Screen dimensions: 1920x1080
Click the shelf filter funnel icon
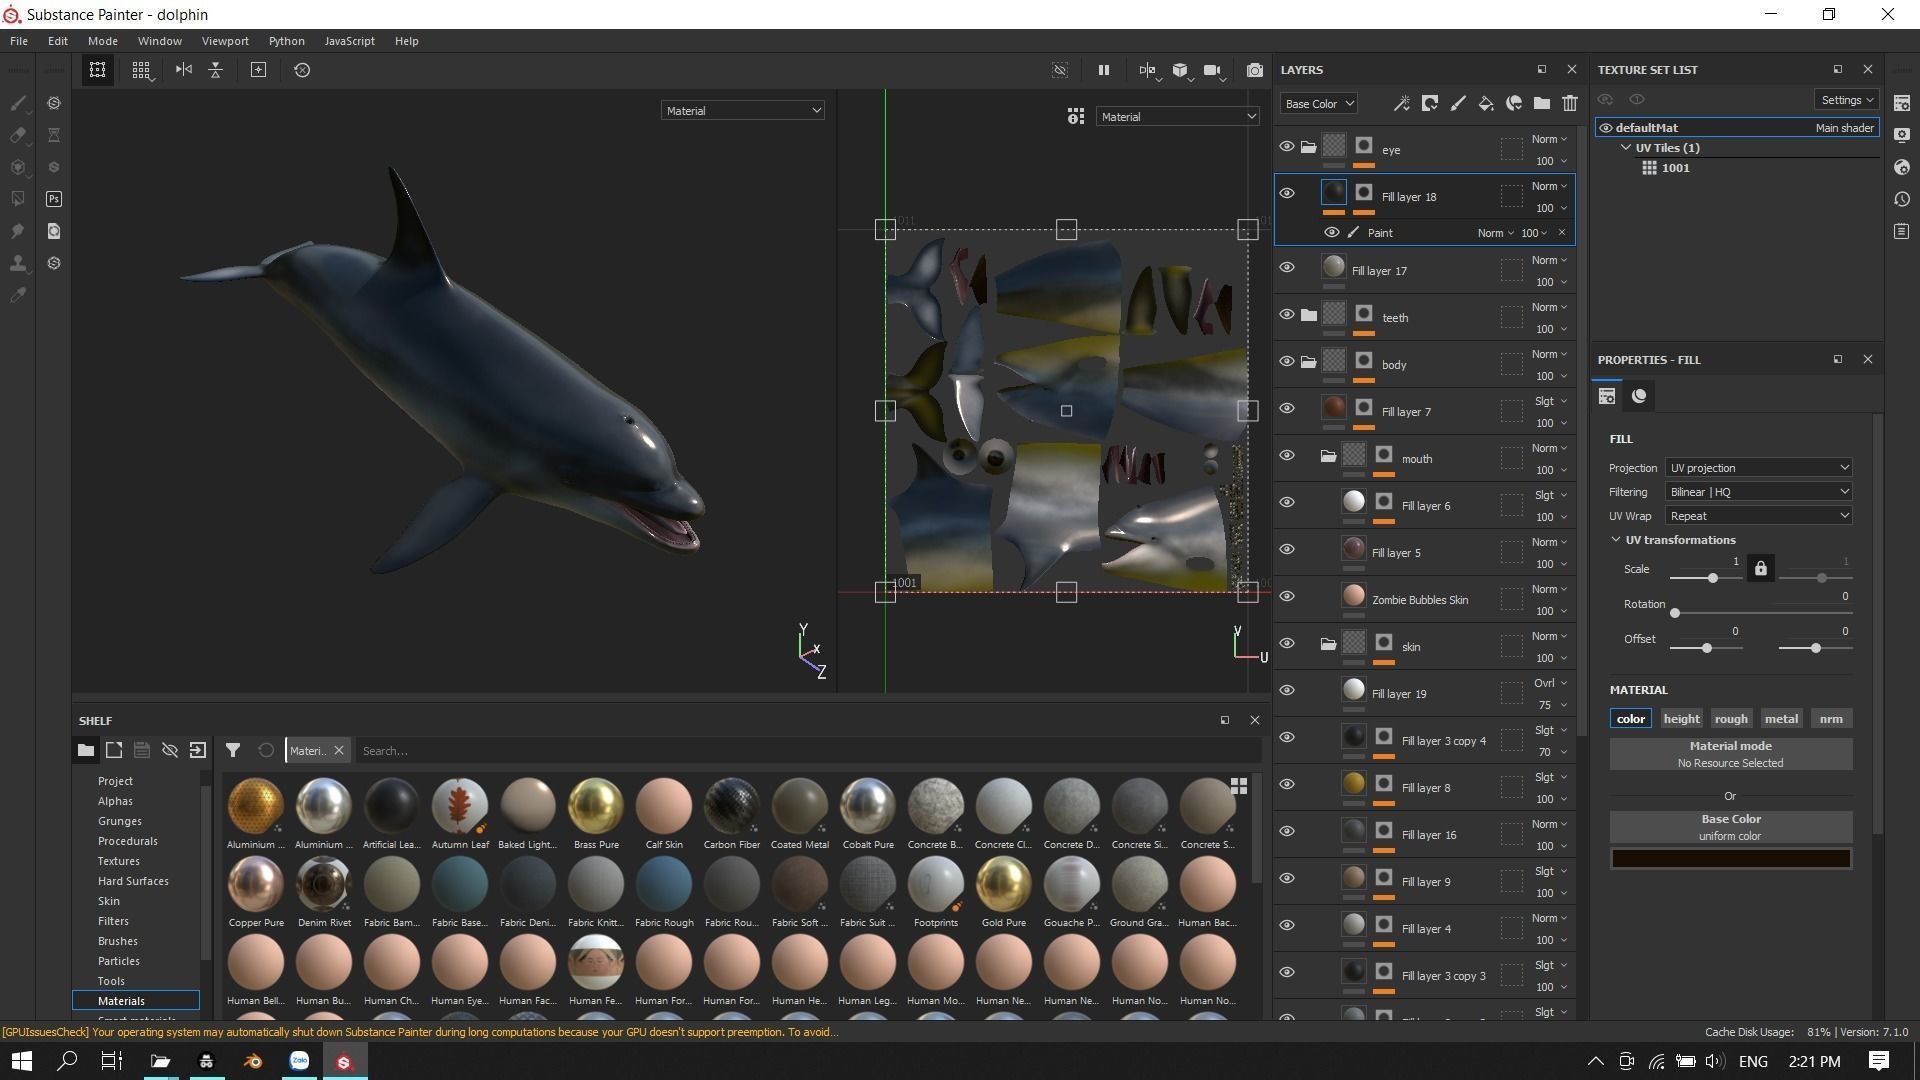(x=233, y=750)
